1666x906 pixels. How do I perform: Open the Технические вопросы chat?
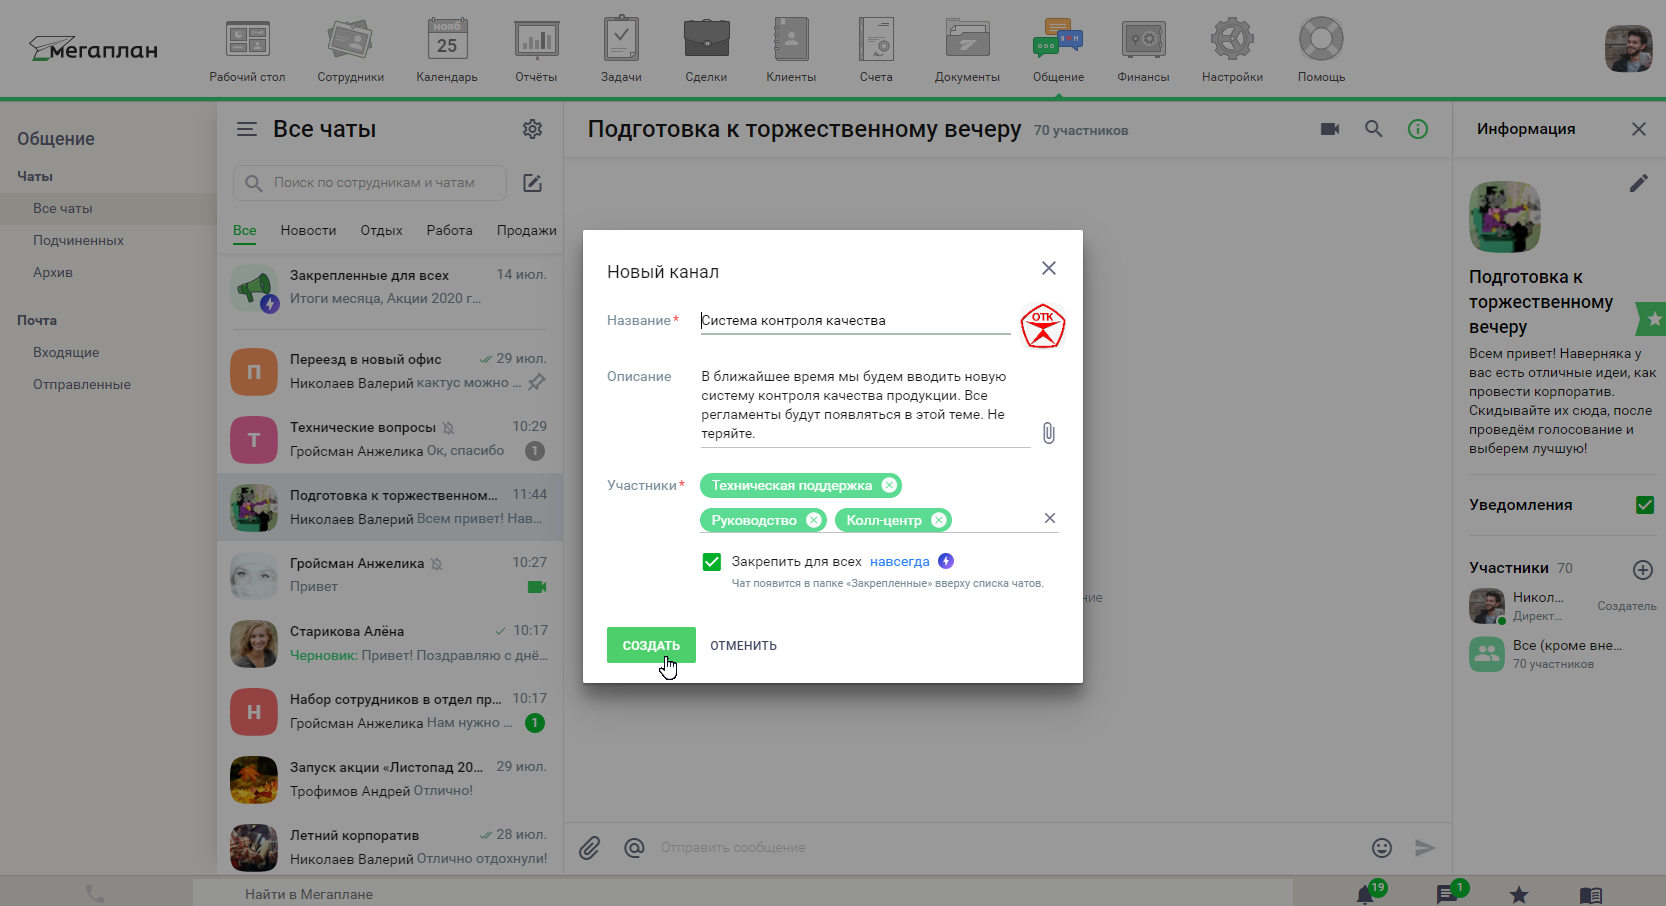pyautogui.click(x=390, y=439)
